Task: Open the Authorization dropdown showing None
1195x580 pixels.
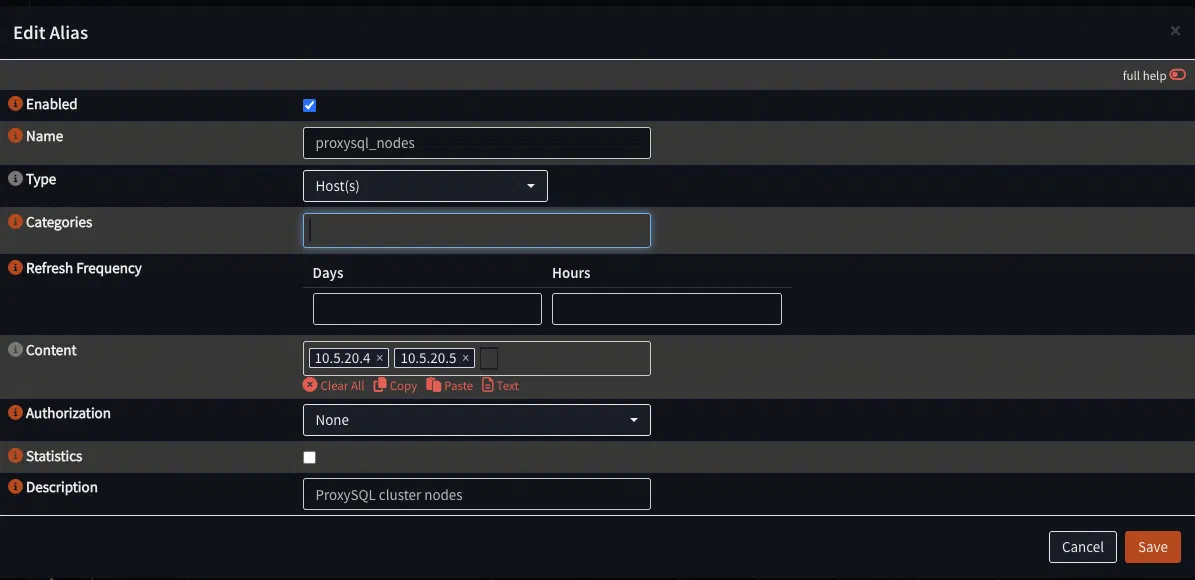Action: tap(477, 420)
